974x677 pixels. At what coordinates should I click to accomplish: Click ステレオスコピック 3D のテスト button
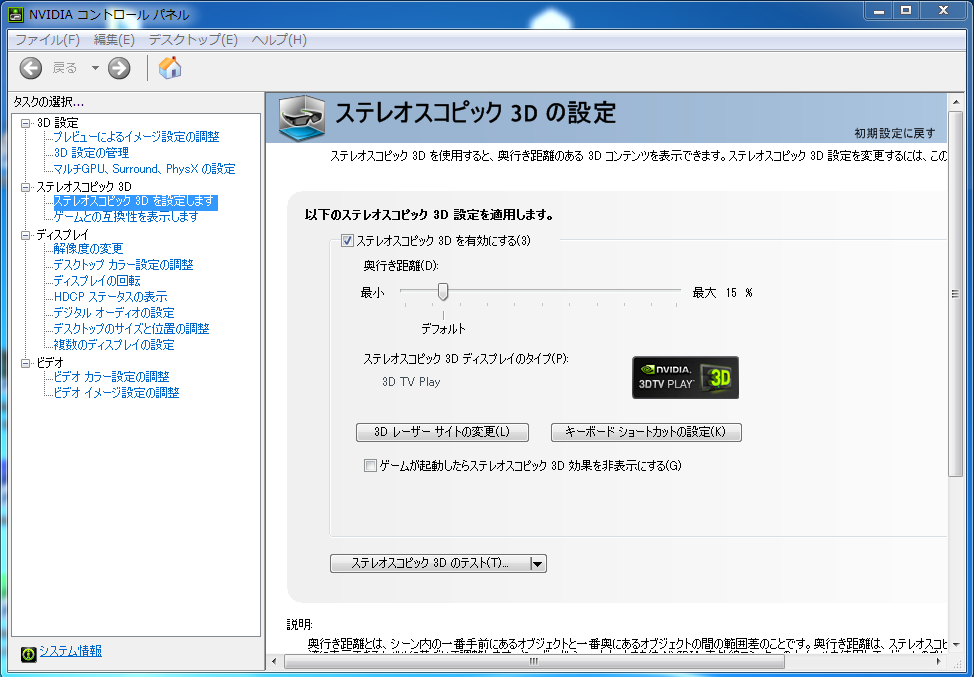[x=430, y=563]
